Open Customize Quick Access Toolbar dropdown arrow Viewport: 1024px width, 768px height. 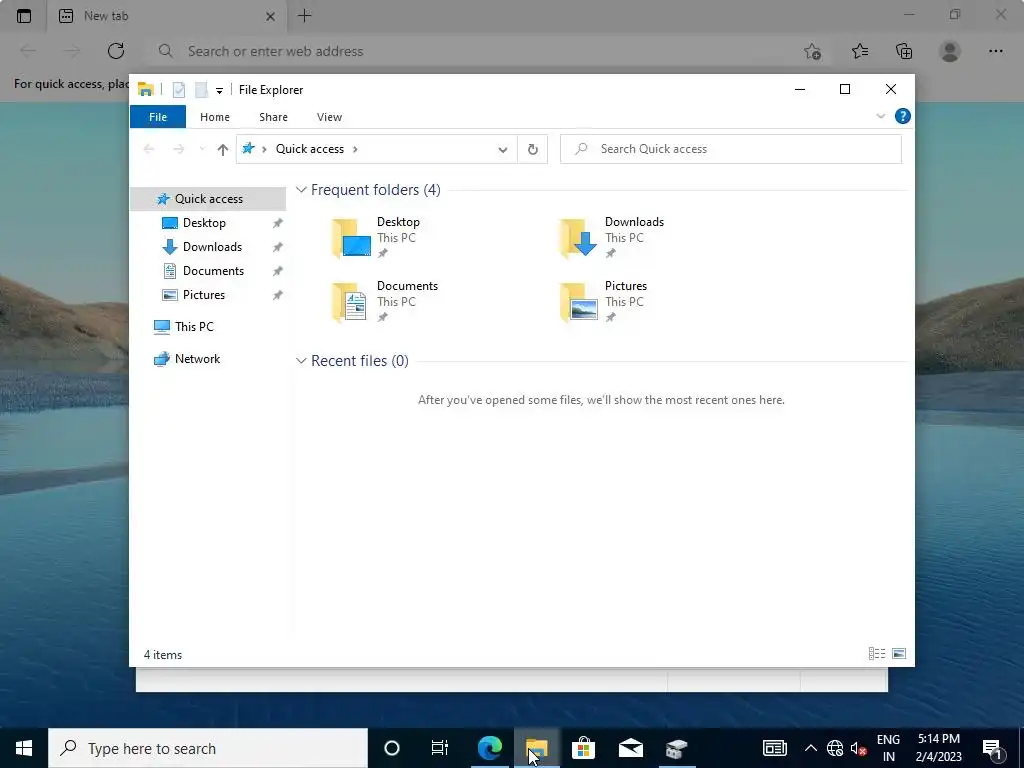219,91
